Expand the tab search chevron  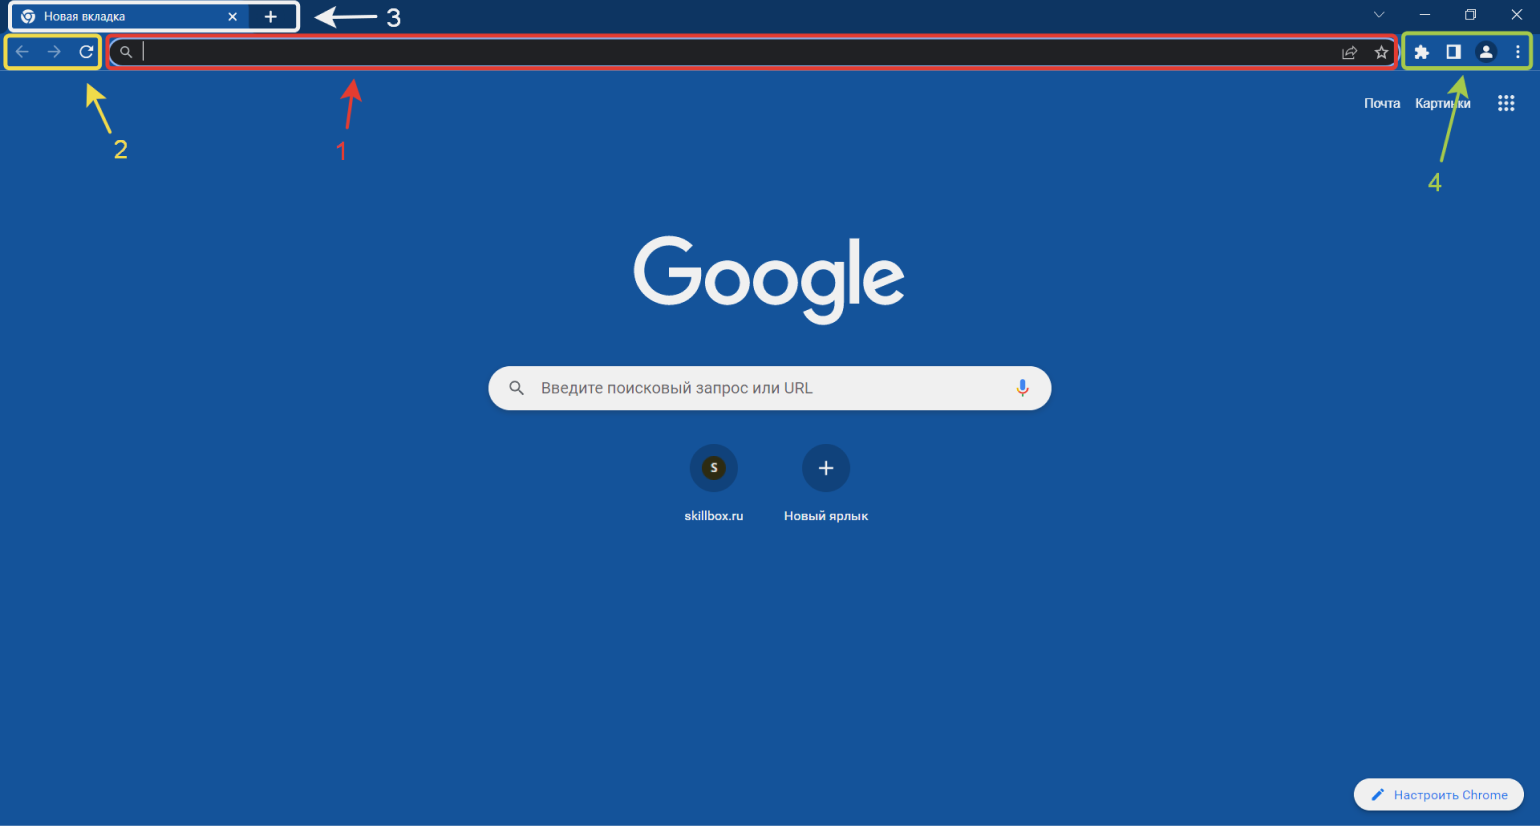[x=1379, y=15]
